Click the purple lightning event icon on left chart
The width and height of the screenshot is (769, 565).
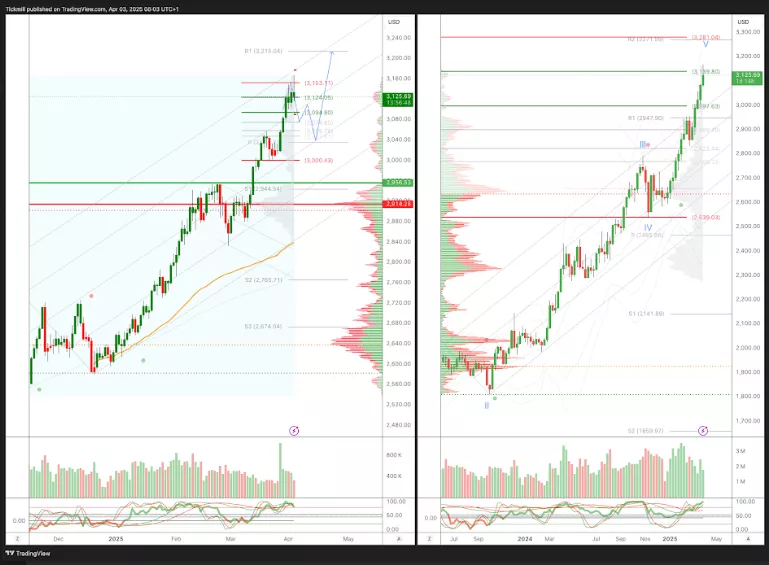point(294,430)
